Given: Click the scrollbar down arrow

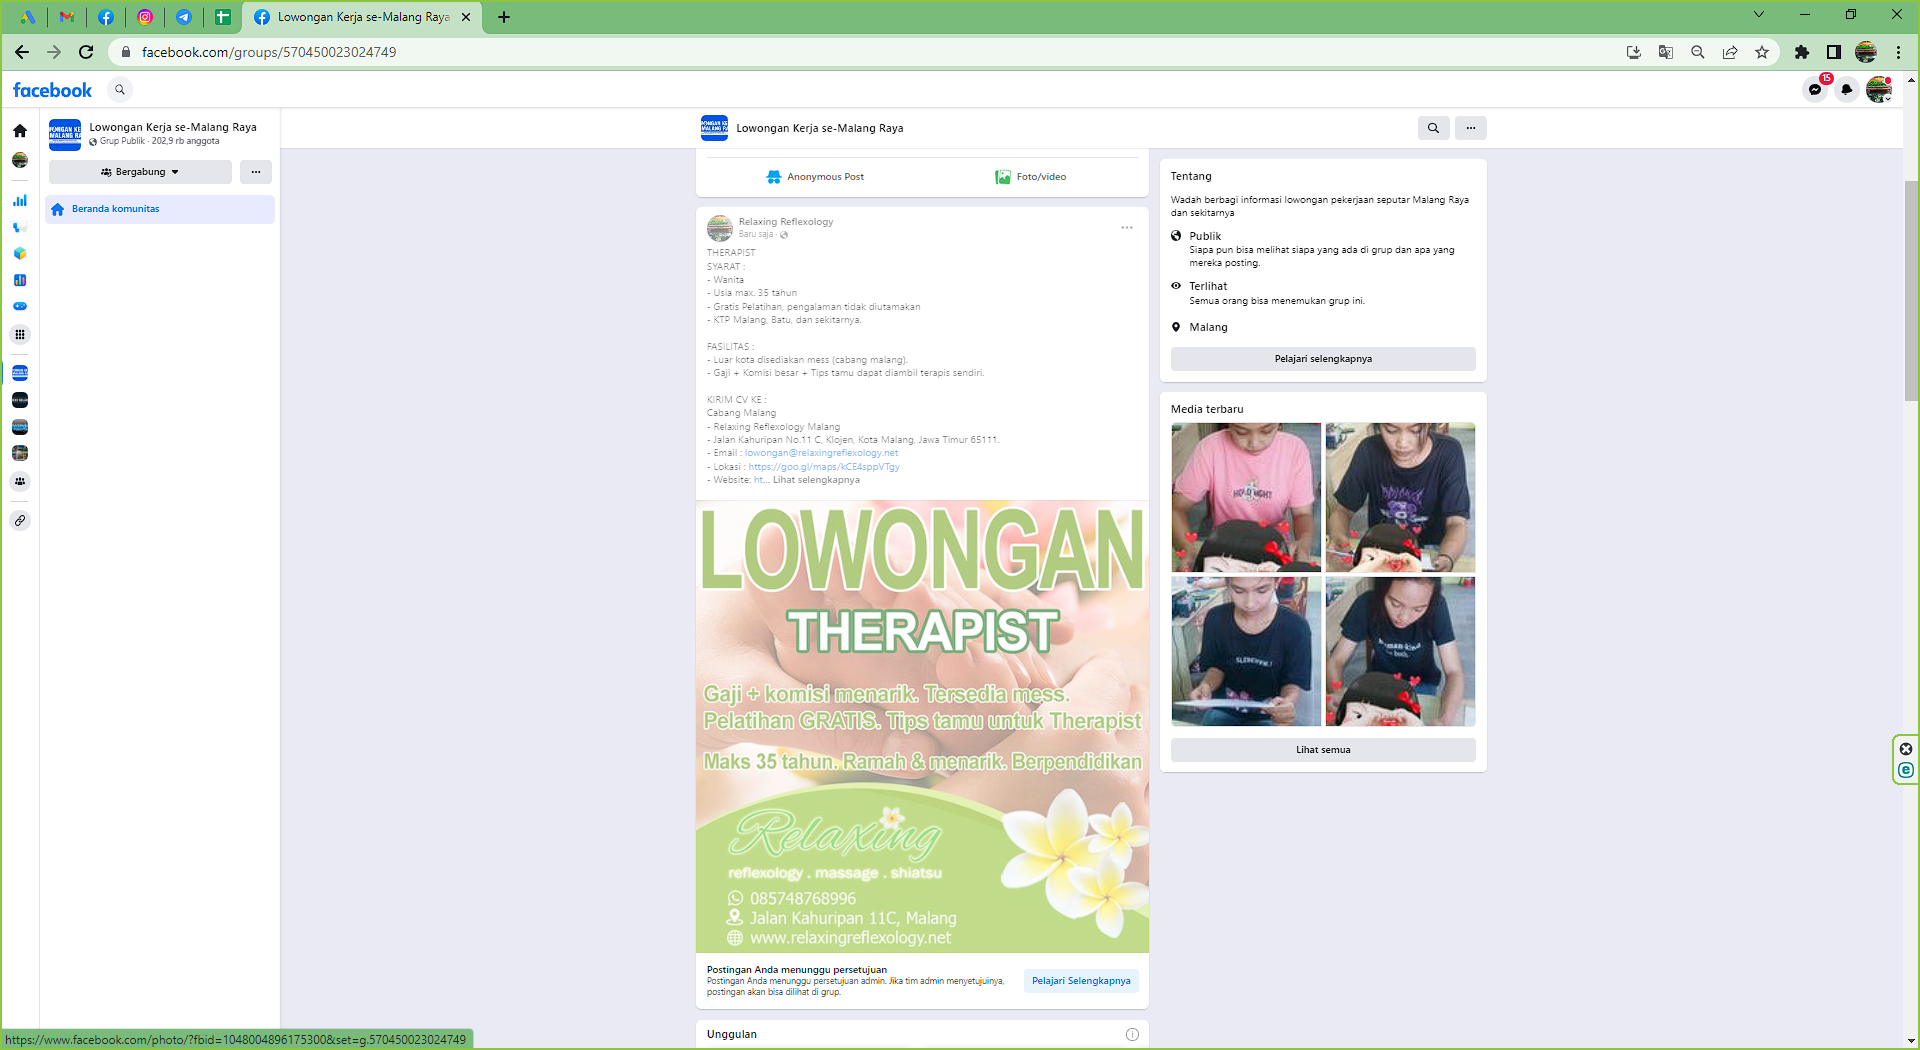Looking at the screenshot, I should (1911, 1041).
